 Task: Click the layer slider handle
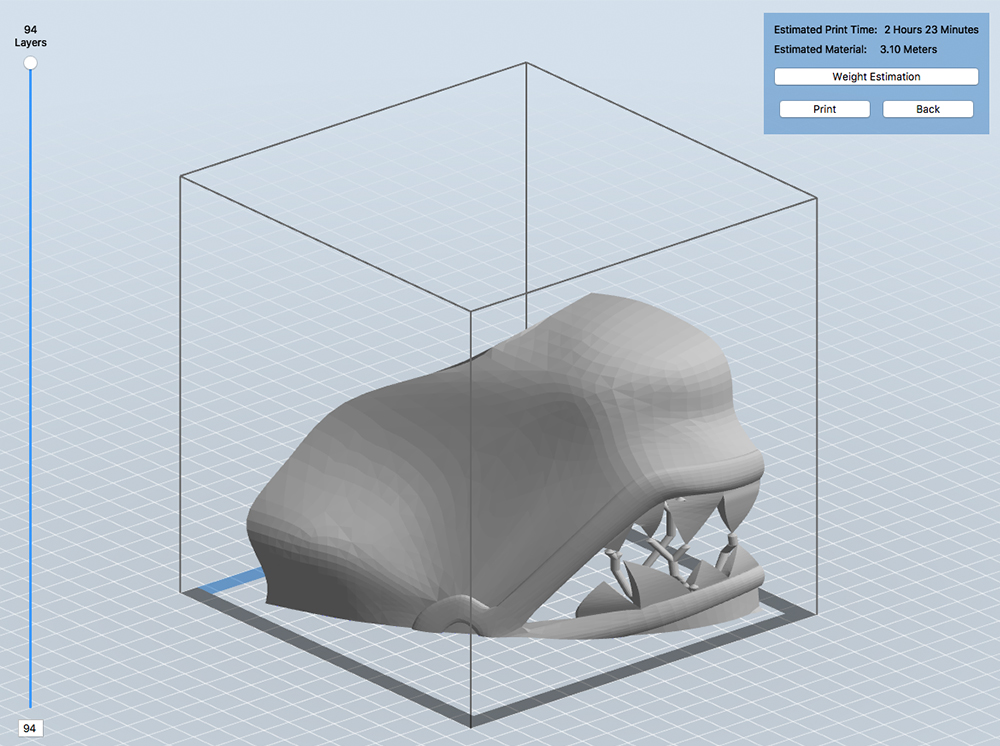pos(30,62)
